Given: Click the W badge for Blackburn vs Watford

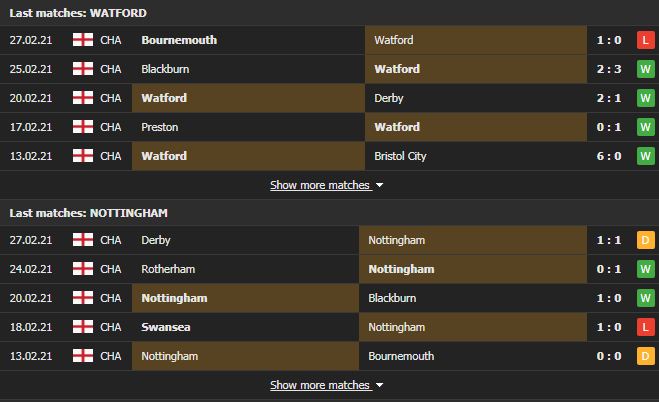Looking at the screenshot, I should [646, 69].
